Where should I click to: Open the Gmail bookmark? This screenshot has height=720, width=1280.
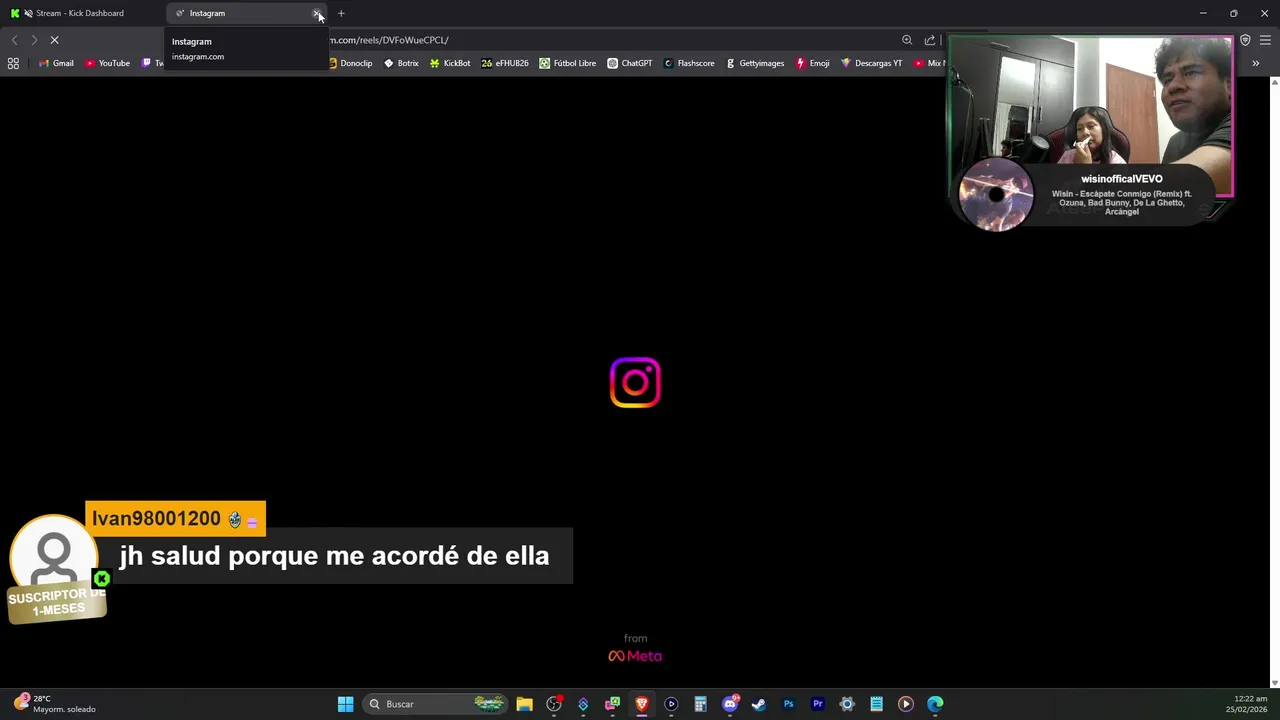tap(56, 63)
